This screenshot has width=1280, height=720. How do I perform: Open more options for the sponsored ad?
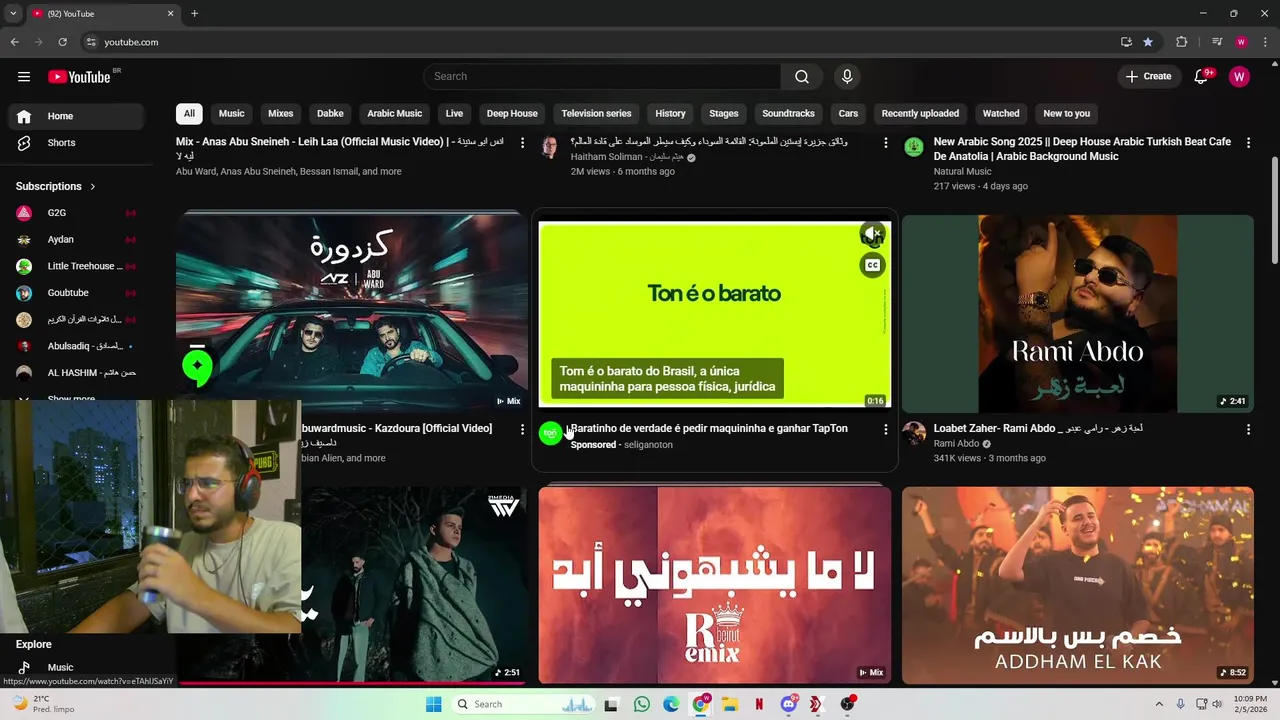pyautogui.click(x=885, y=429)
